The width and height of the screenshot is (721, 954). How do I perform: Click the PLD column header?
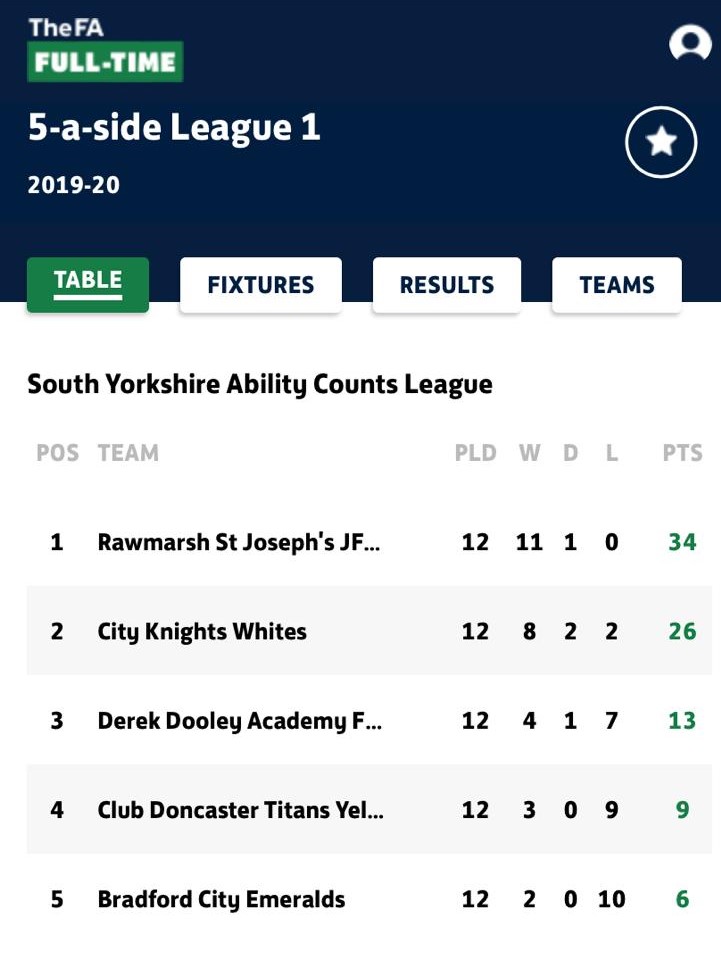475,453
